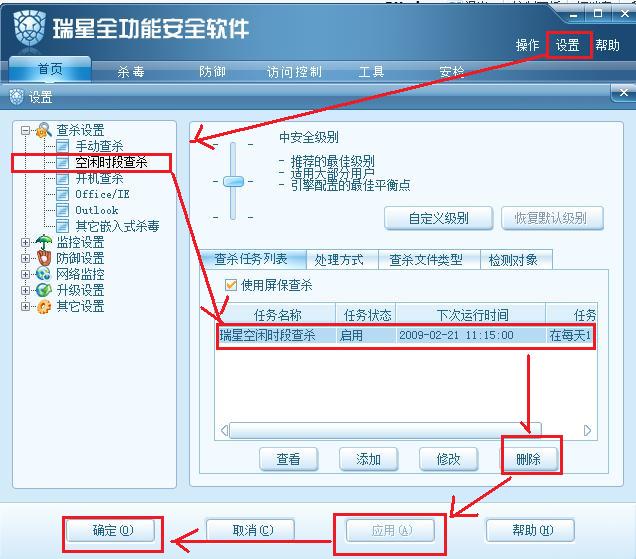This screenshot has width=636, height=559.
Task: Click the green check globe icon for 升级设置
Action: pos(44,290)
